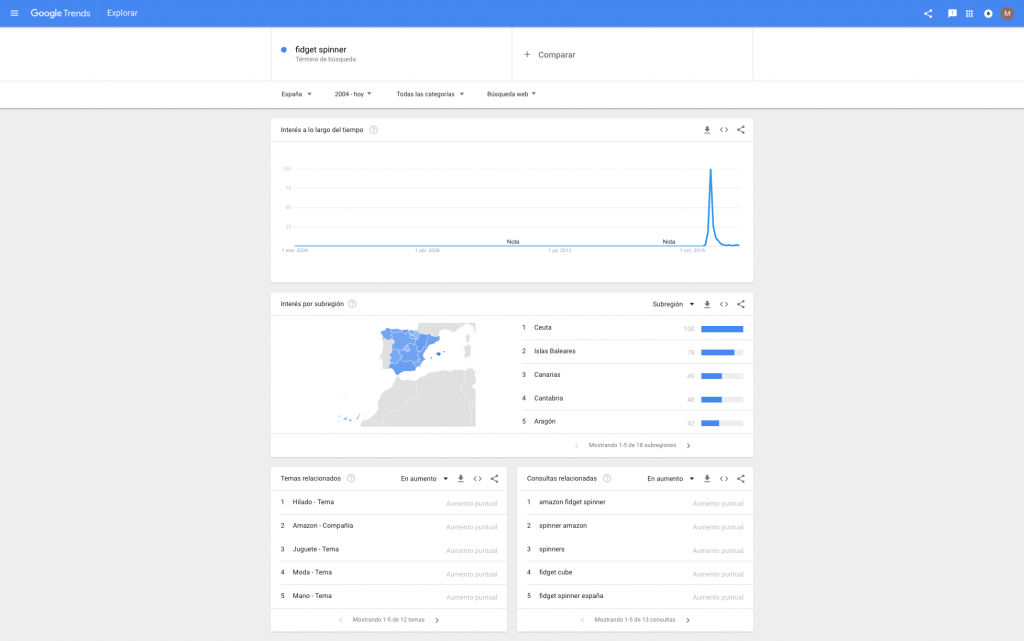The image size is (1024, 641).
Task: Open Subregión dropdown
Action: coord(673,304)
